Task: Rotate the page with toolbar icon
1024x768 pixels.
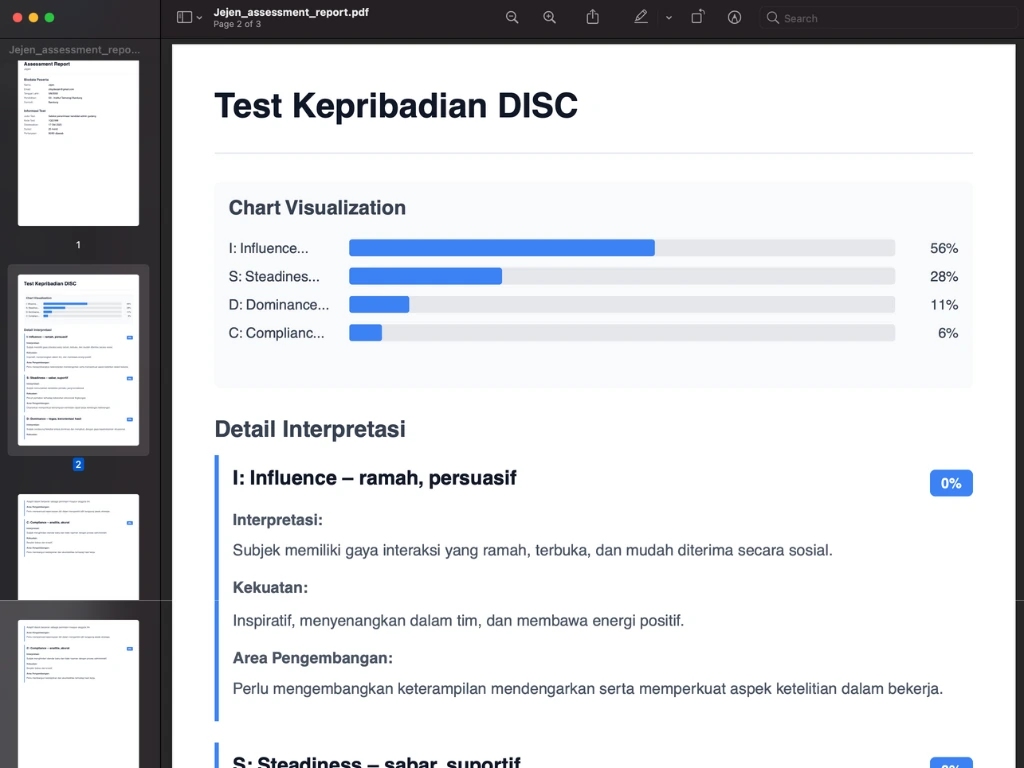Action: click(697, 17)
